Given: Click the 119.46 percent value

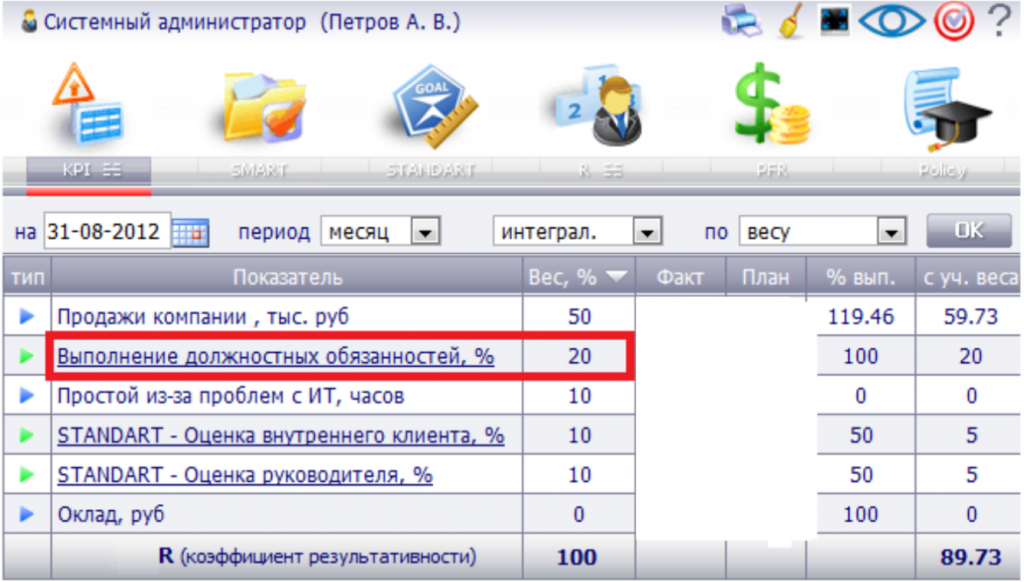Looking at the screenshot, I should coord(861,317).
